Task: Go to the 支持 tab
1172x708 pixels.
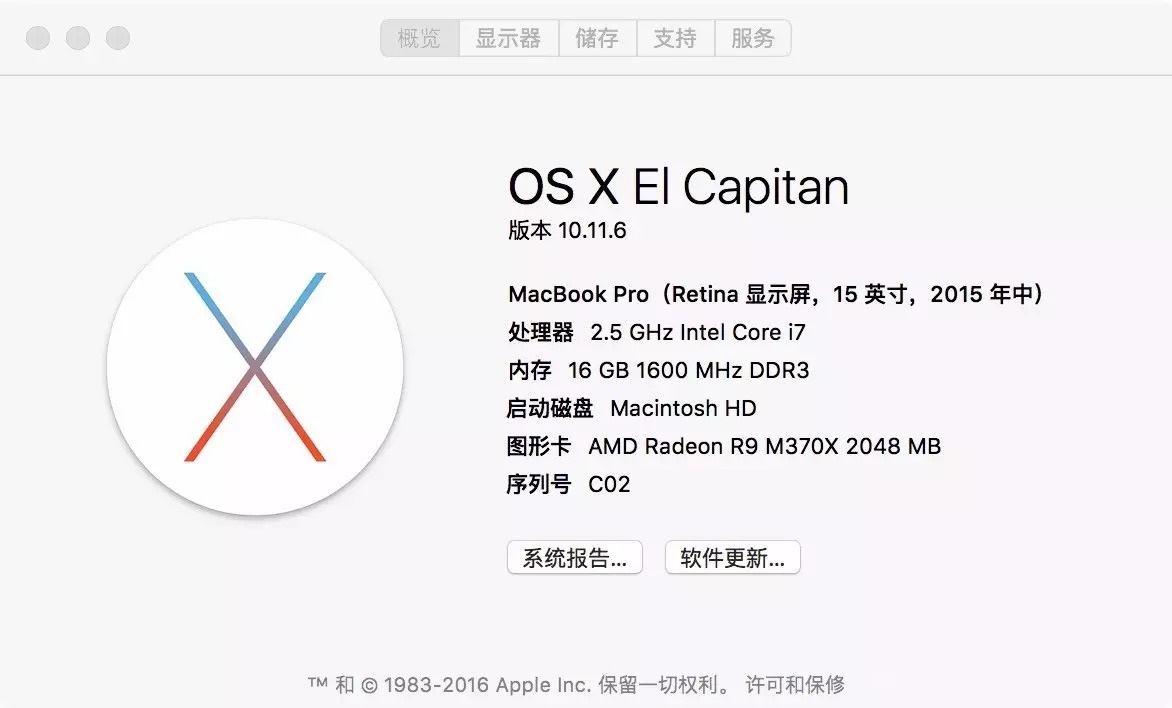Action: point(675,38)
